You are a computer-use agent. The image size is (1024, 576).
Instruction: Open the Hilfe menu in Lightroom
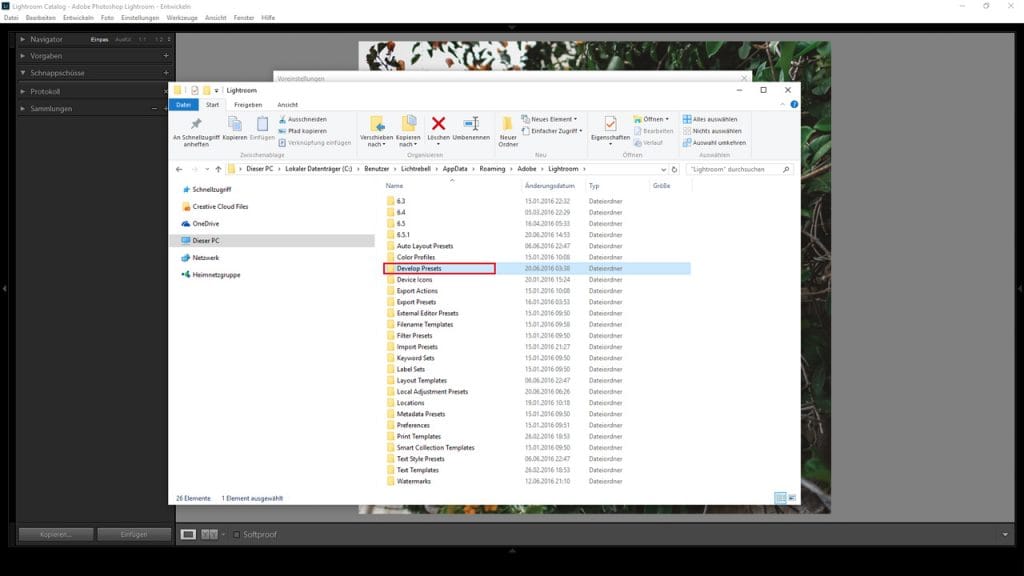pyautogui.click(x=268, y=18)
